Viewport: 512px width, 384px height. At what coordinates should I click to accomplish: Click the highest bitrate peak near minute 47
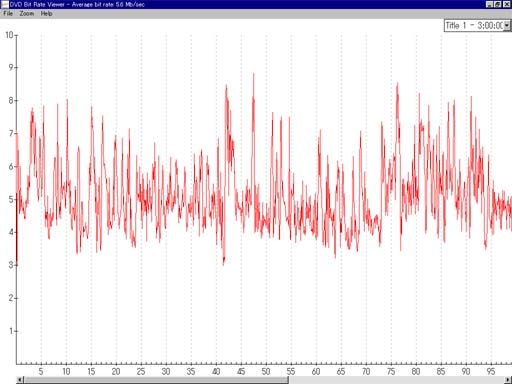[254, 74]
